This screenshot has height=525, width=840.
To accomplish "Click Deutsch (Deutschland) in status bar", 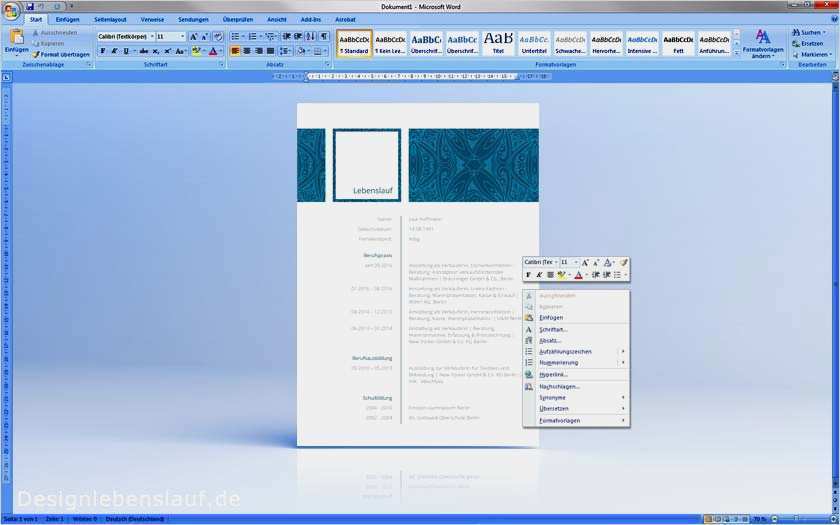I will point(134,519).
